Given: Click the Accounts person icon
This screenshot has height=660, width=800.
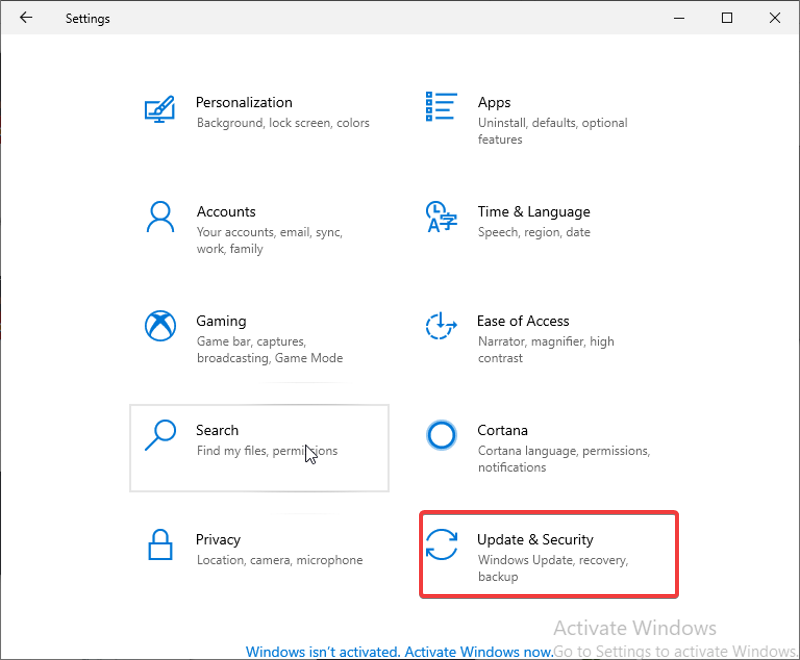Looking at the screenshot, I should (160, 217).
